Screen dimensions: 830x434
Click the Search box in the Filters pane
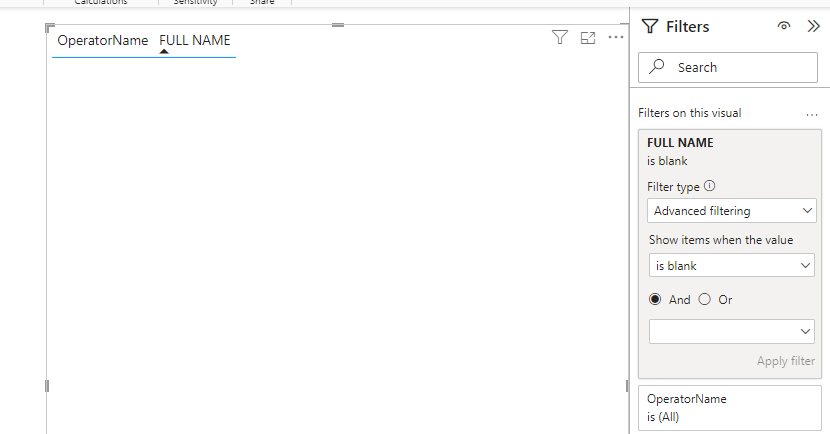point(728,67)
